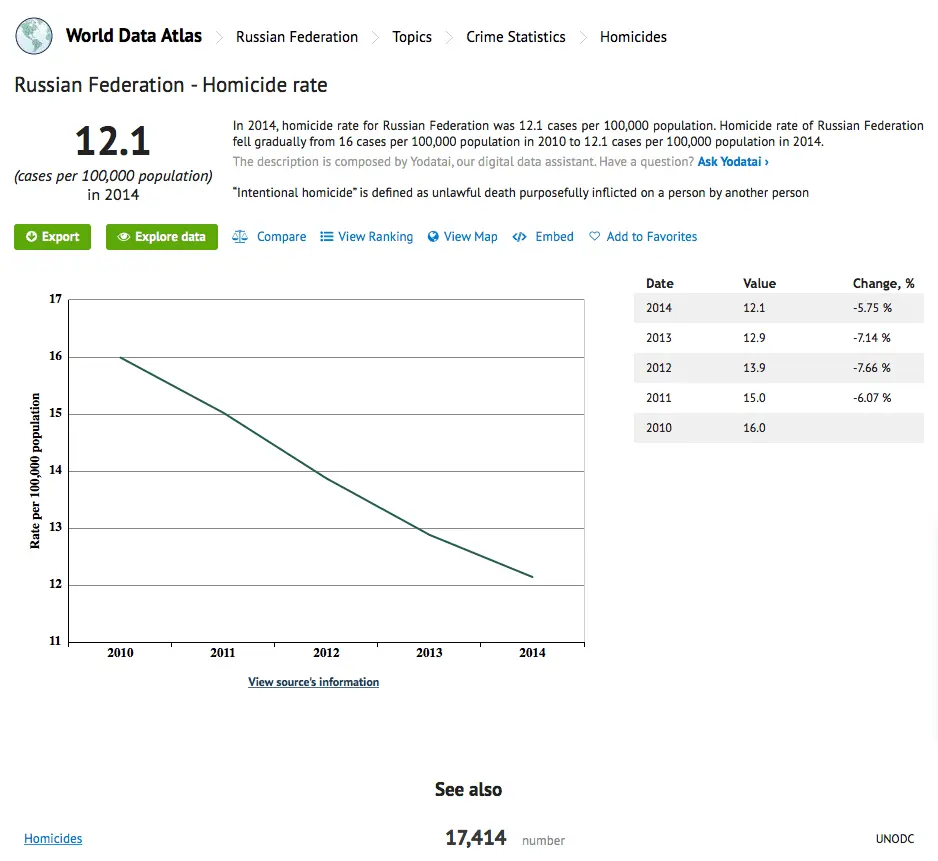This screenshot has height=861, width=938.
Task: Open View source's information link
Action: [x=313, y=682]
